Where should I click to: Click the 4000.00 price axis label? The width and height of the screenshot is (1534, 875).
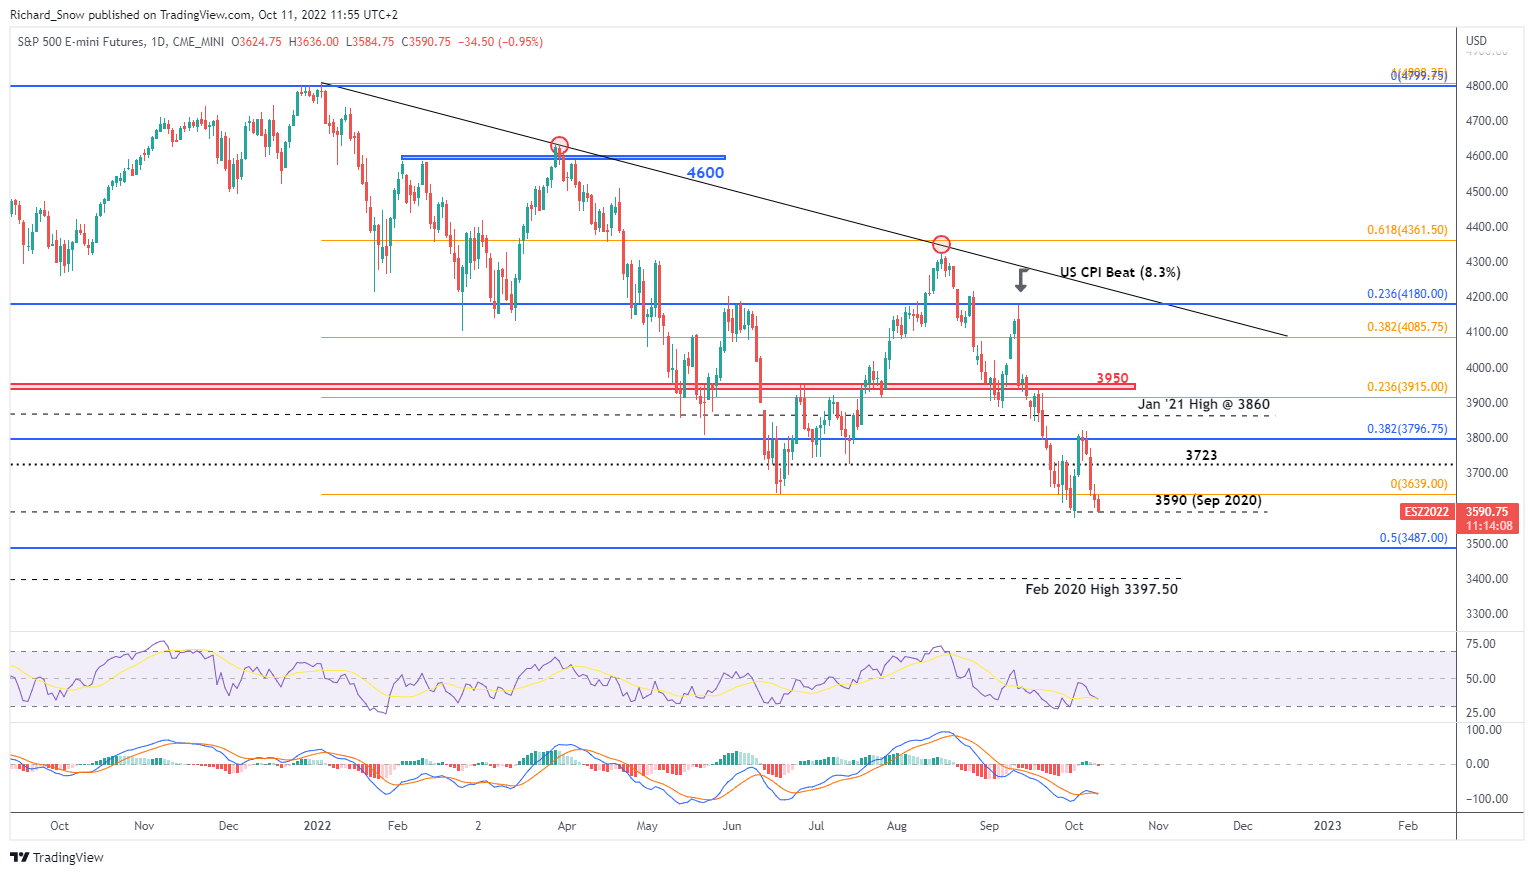[1486, 368]
